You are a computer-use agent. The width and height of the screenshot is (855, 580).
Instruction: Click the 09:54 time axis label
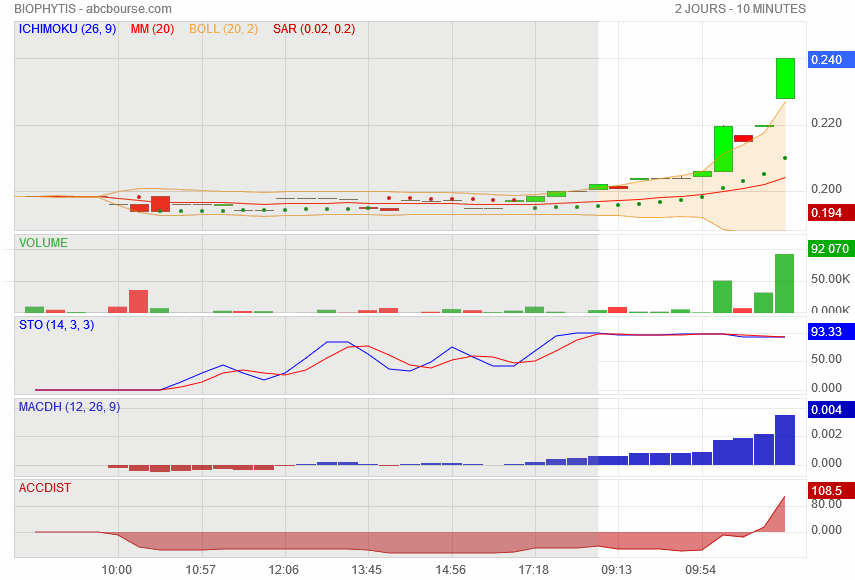(x=701, y=570)
